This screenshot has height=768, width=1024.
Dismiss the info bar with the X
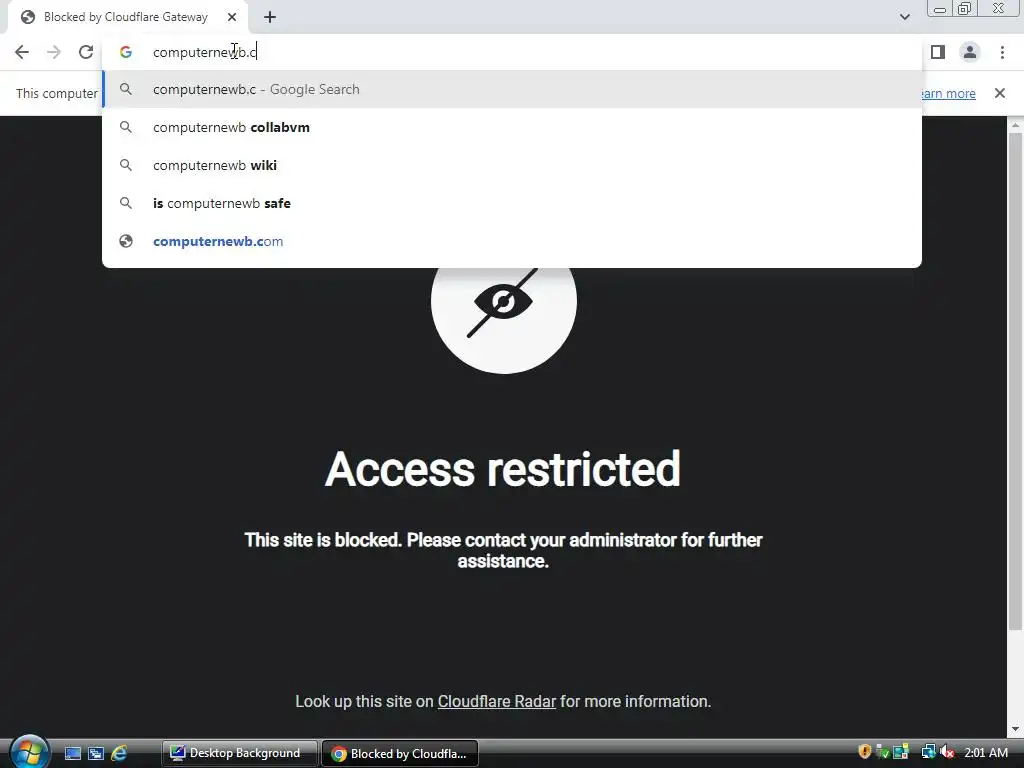[x=999, y=93]
